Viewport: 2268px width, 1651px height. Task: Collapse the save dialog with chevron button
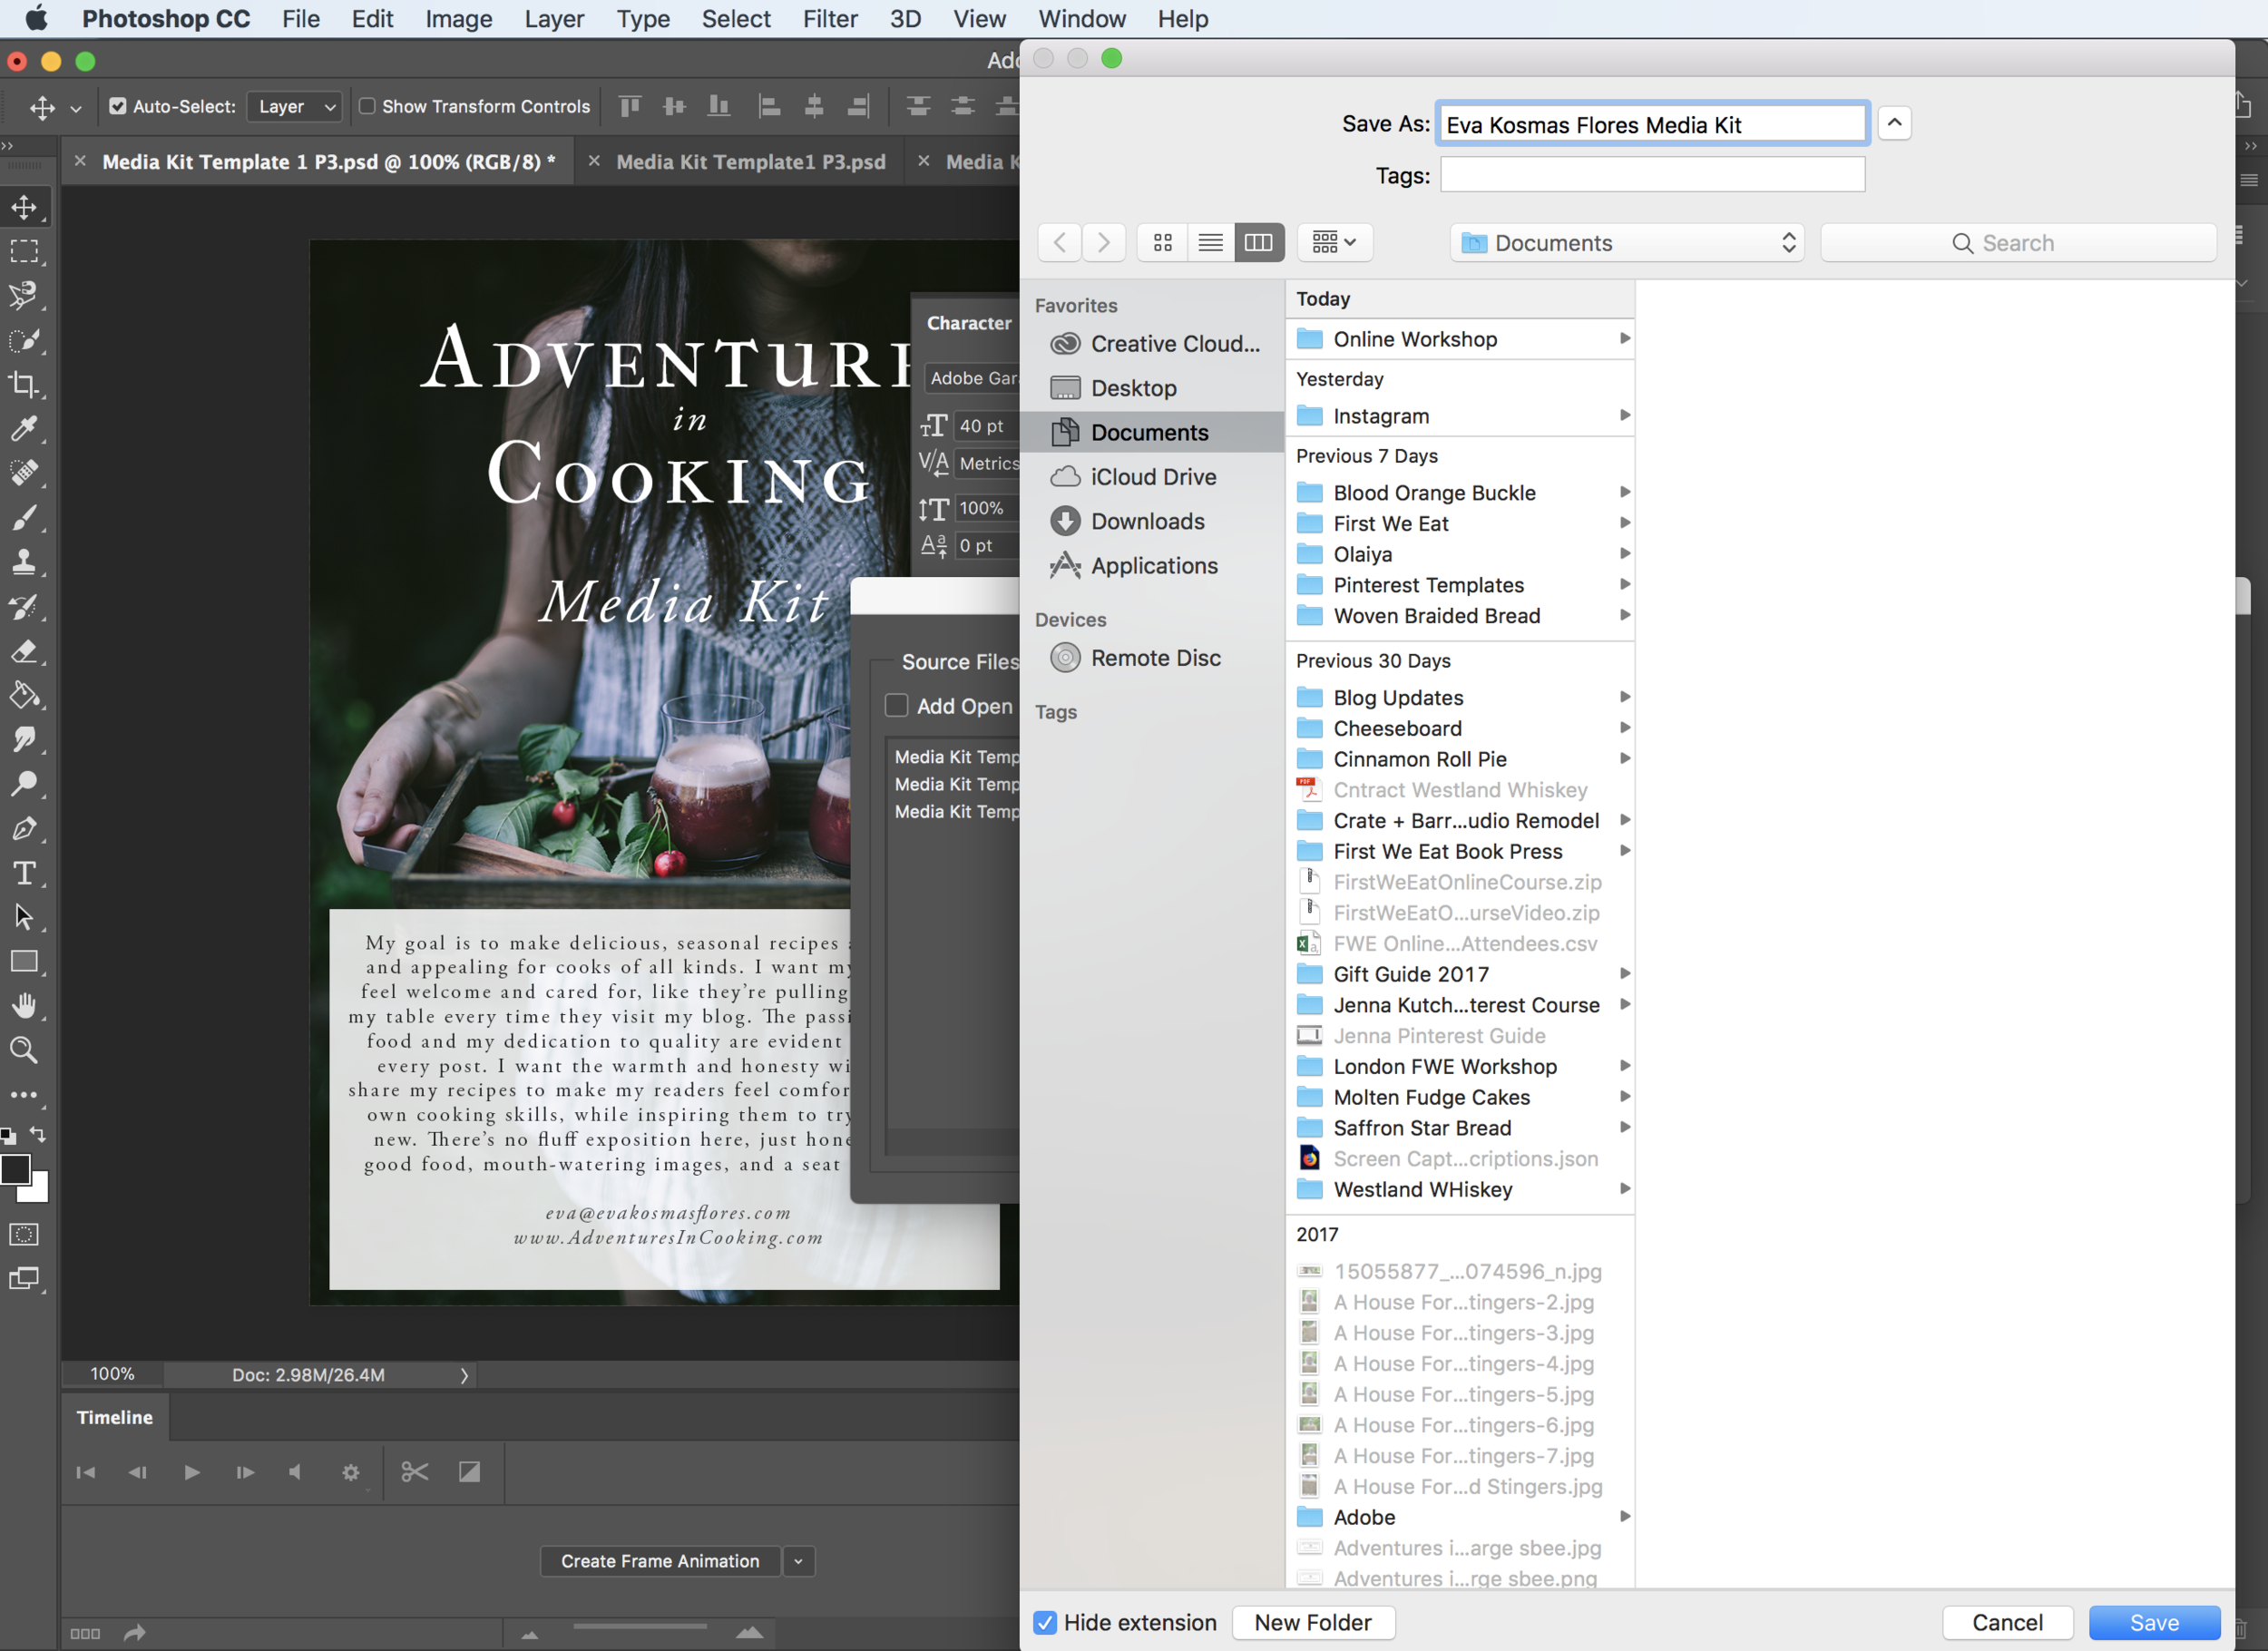tap(1894, 123)
